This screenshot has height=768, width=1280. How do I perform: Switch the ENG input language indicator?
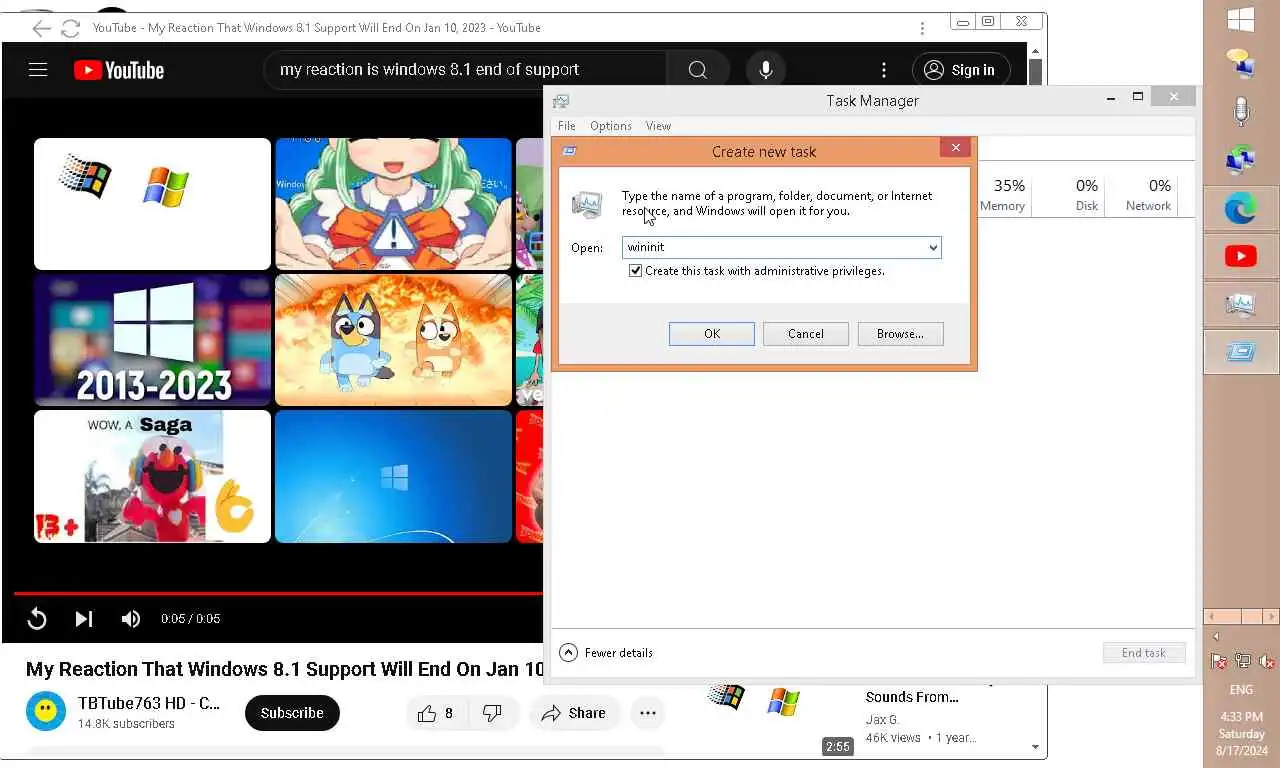click(1241, 690)
